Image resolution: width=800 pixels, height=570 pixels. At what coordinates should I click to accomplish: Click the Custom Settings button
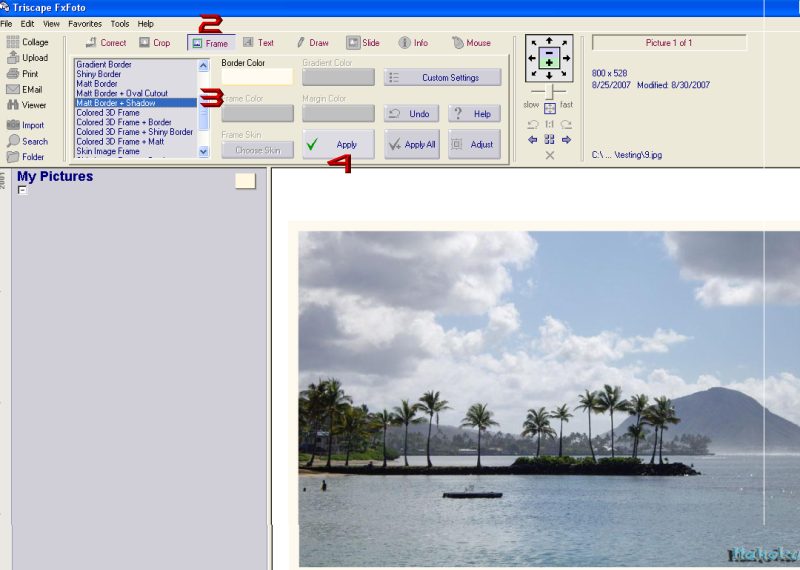pyautogui.click(x=442, y=77)
